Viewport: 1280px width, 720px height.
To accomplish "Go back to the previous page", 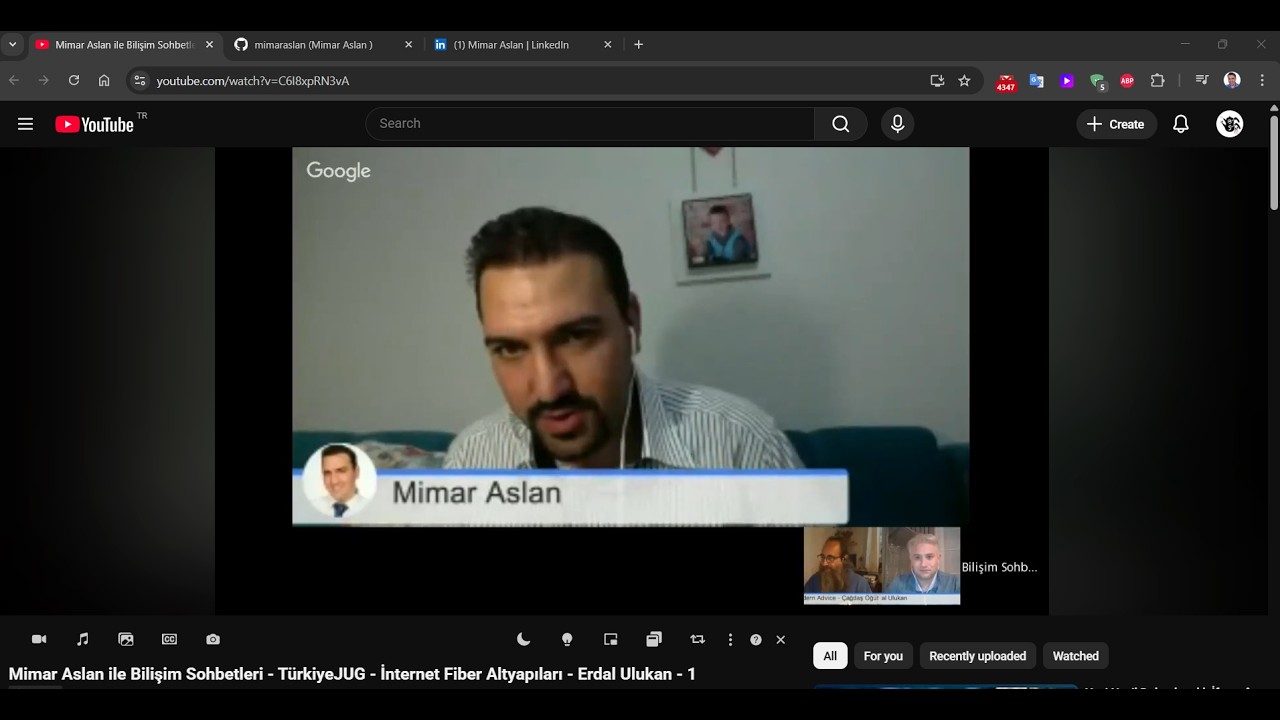I will (x=14, y=80).
